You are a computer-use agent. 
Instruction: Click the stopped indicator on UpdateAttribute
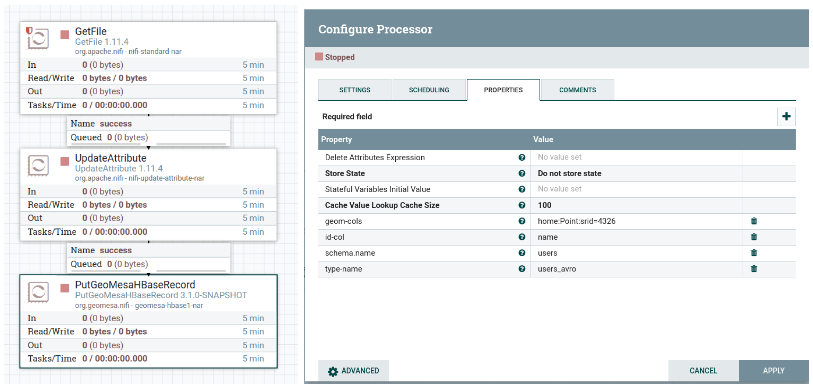(65, 161)
